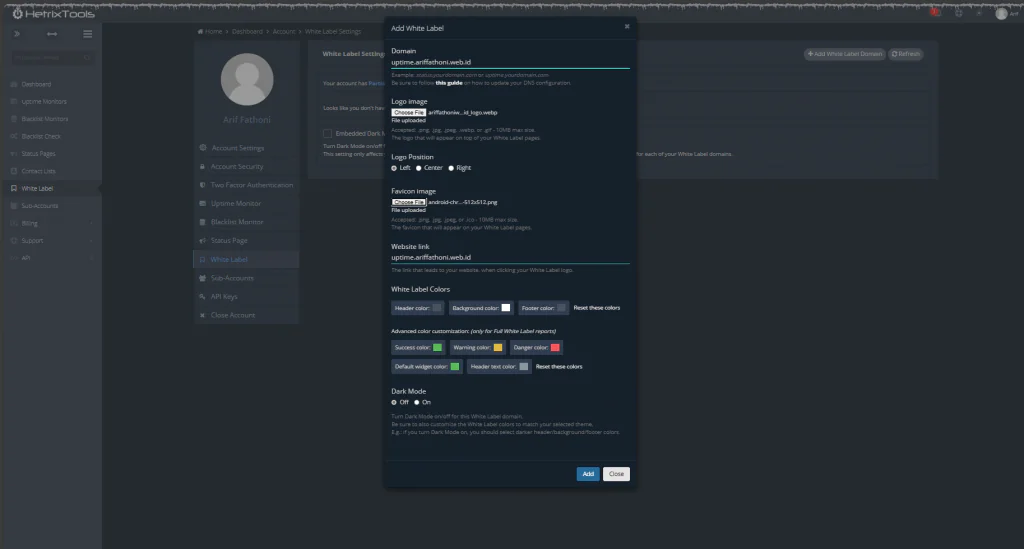This screenshot has height=549, width=1024.
Task: Go to Account in breadcrumb
Action: pos(283,31)
